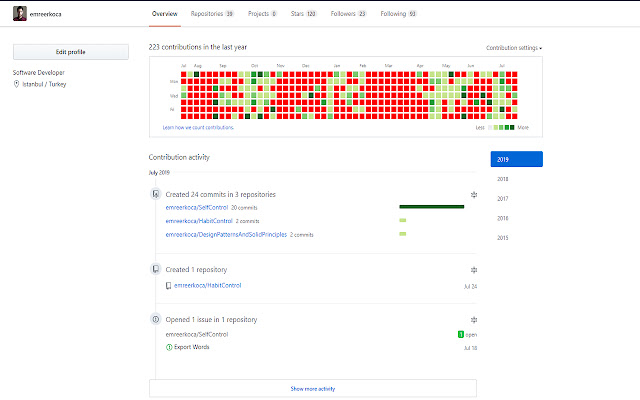Click the darkest legend swatch next to More
Screen dimensions: 640x400
click(x=512, y=127)
